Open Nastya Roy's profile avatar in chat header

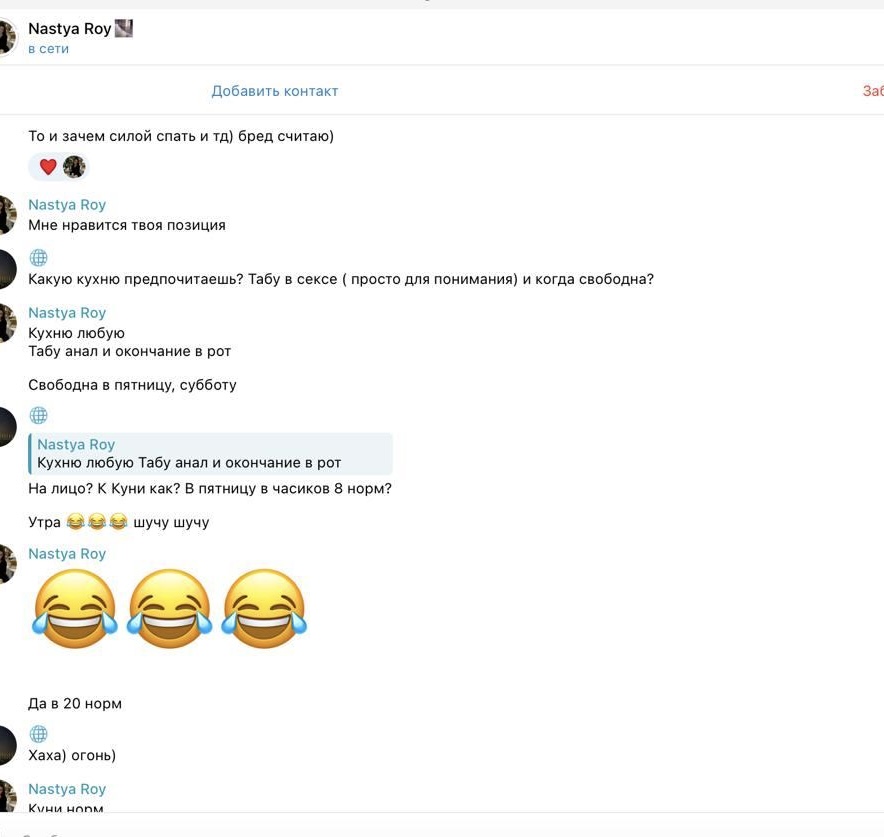coord(7,37)
